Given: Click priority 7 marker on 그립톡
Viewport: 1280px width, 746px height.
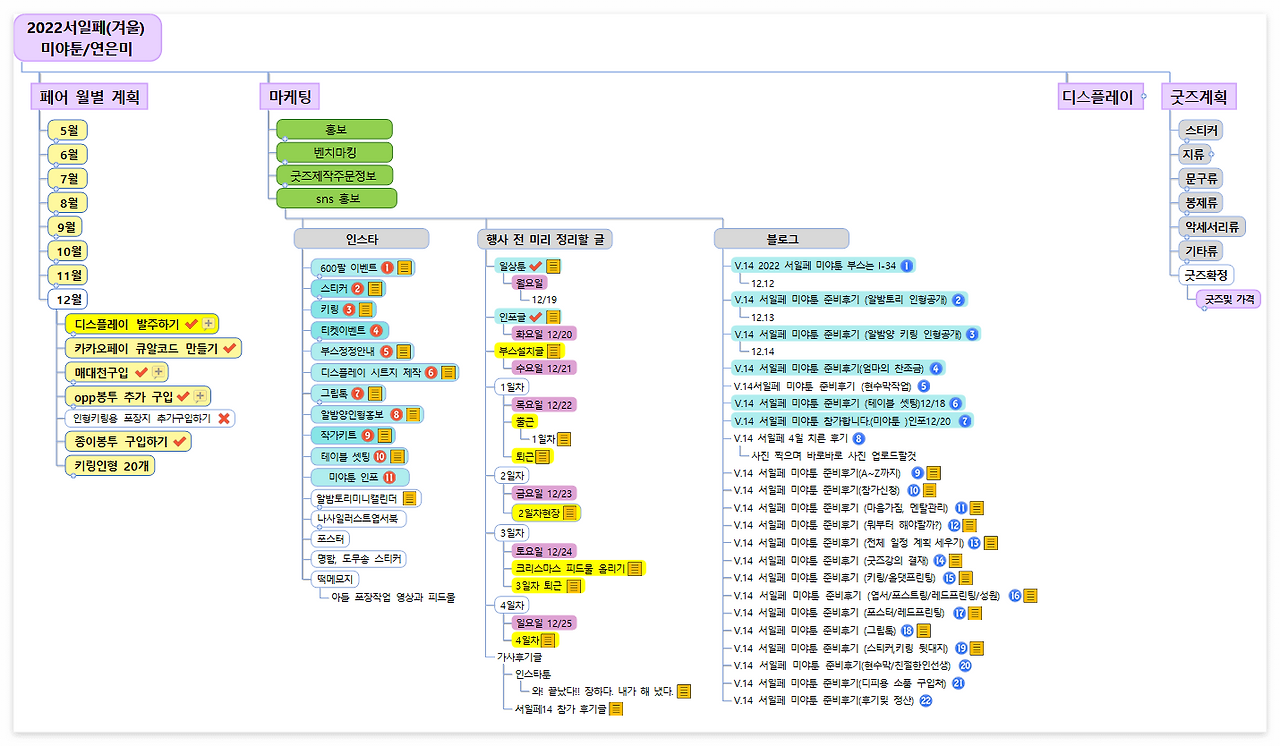Looking at the screenshot, I should (358, 393).
